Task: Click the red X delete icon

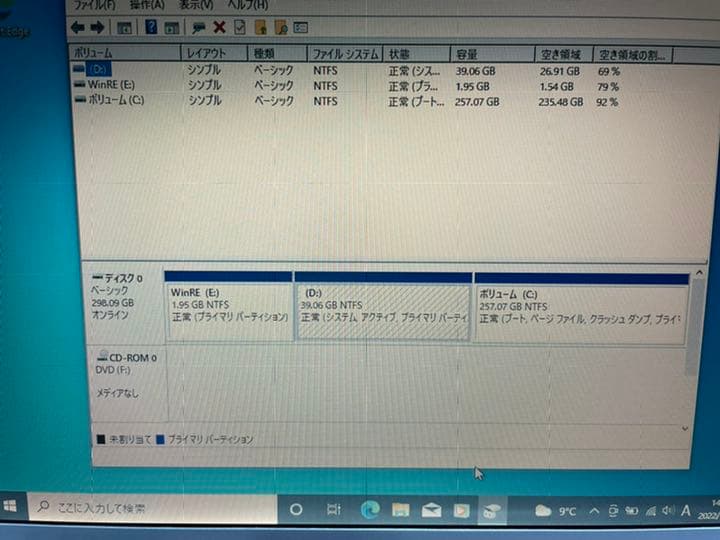Action: (219, 28)
